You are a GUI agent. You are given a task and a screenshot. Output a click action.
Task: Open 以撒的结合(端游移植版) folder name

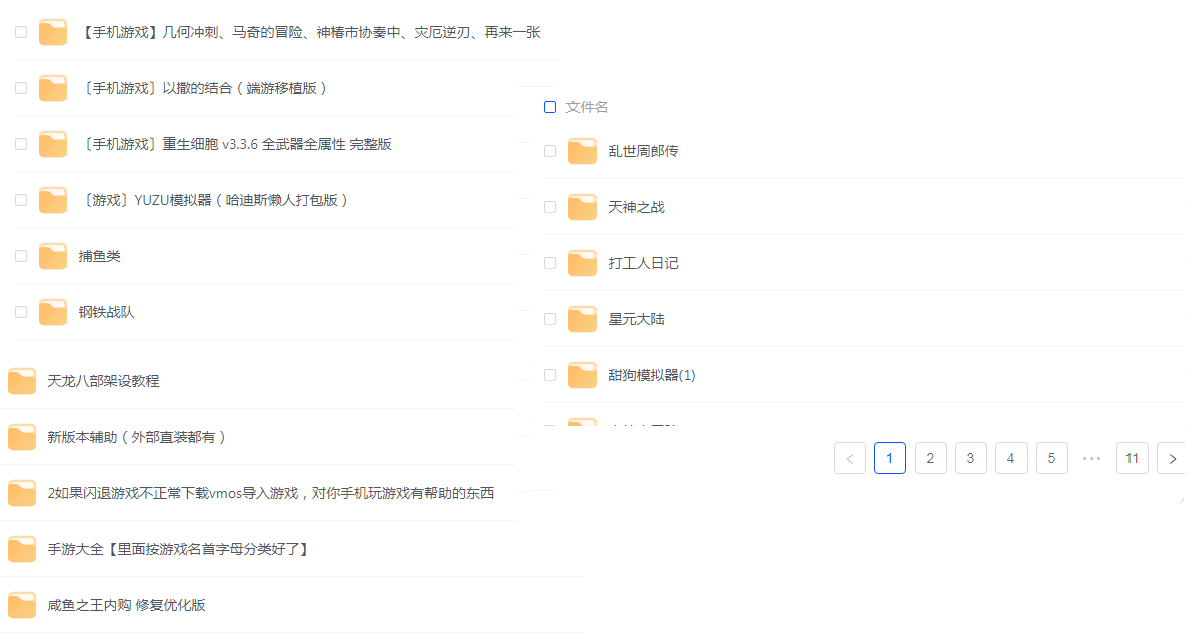click(204, 88)
